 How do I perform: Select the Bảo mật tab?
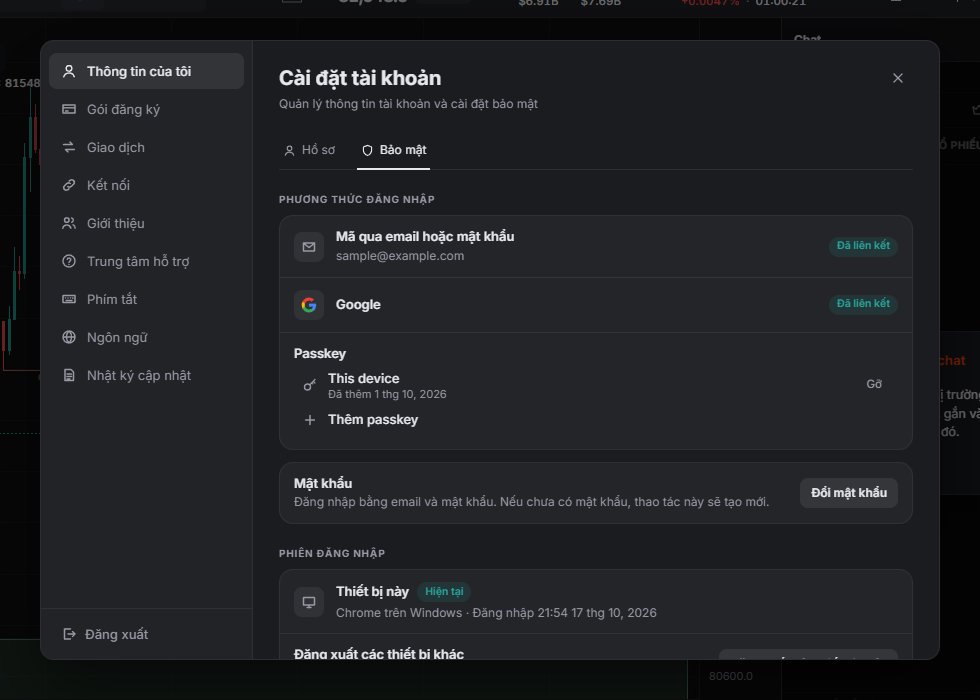coord(394,150)
